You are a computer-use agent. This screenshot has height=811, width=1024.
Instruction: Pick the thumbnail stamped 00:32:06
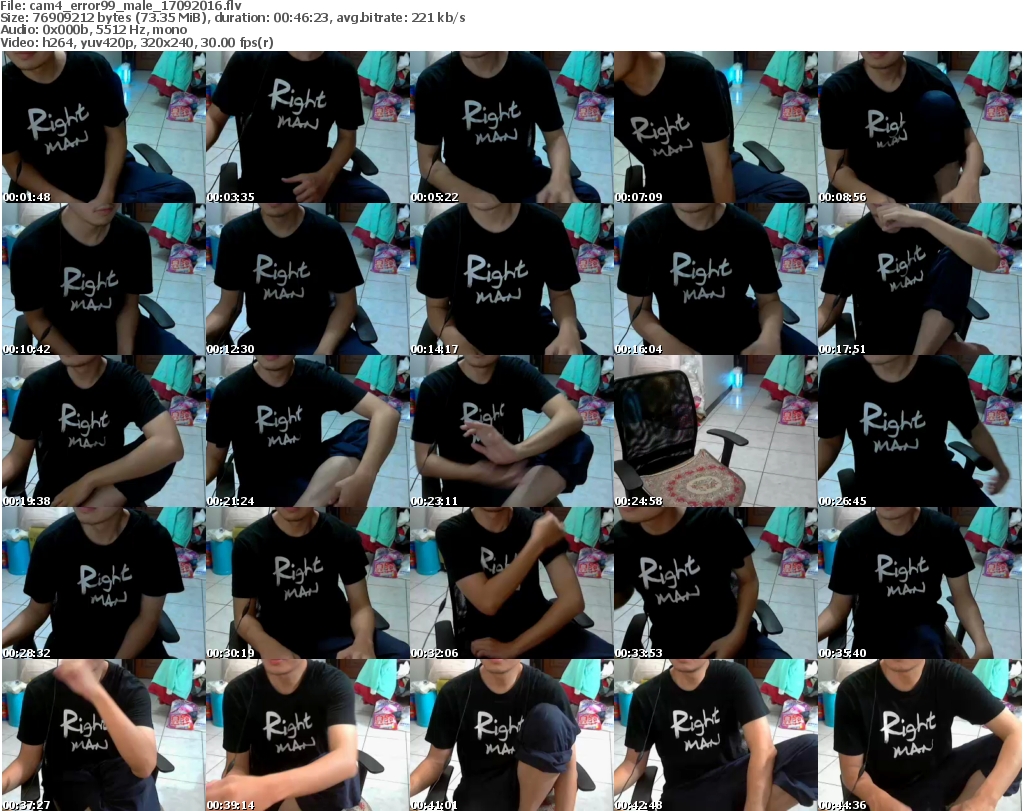(x=511, y=583)
